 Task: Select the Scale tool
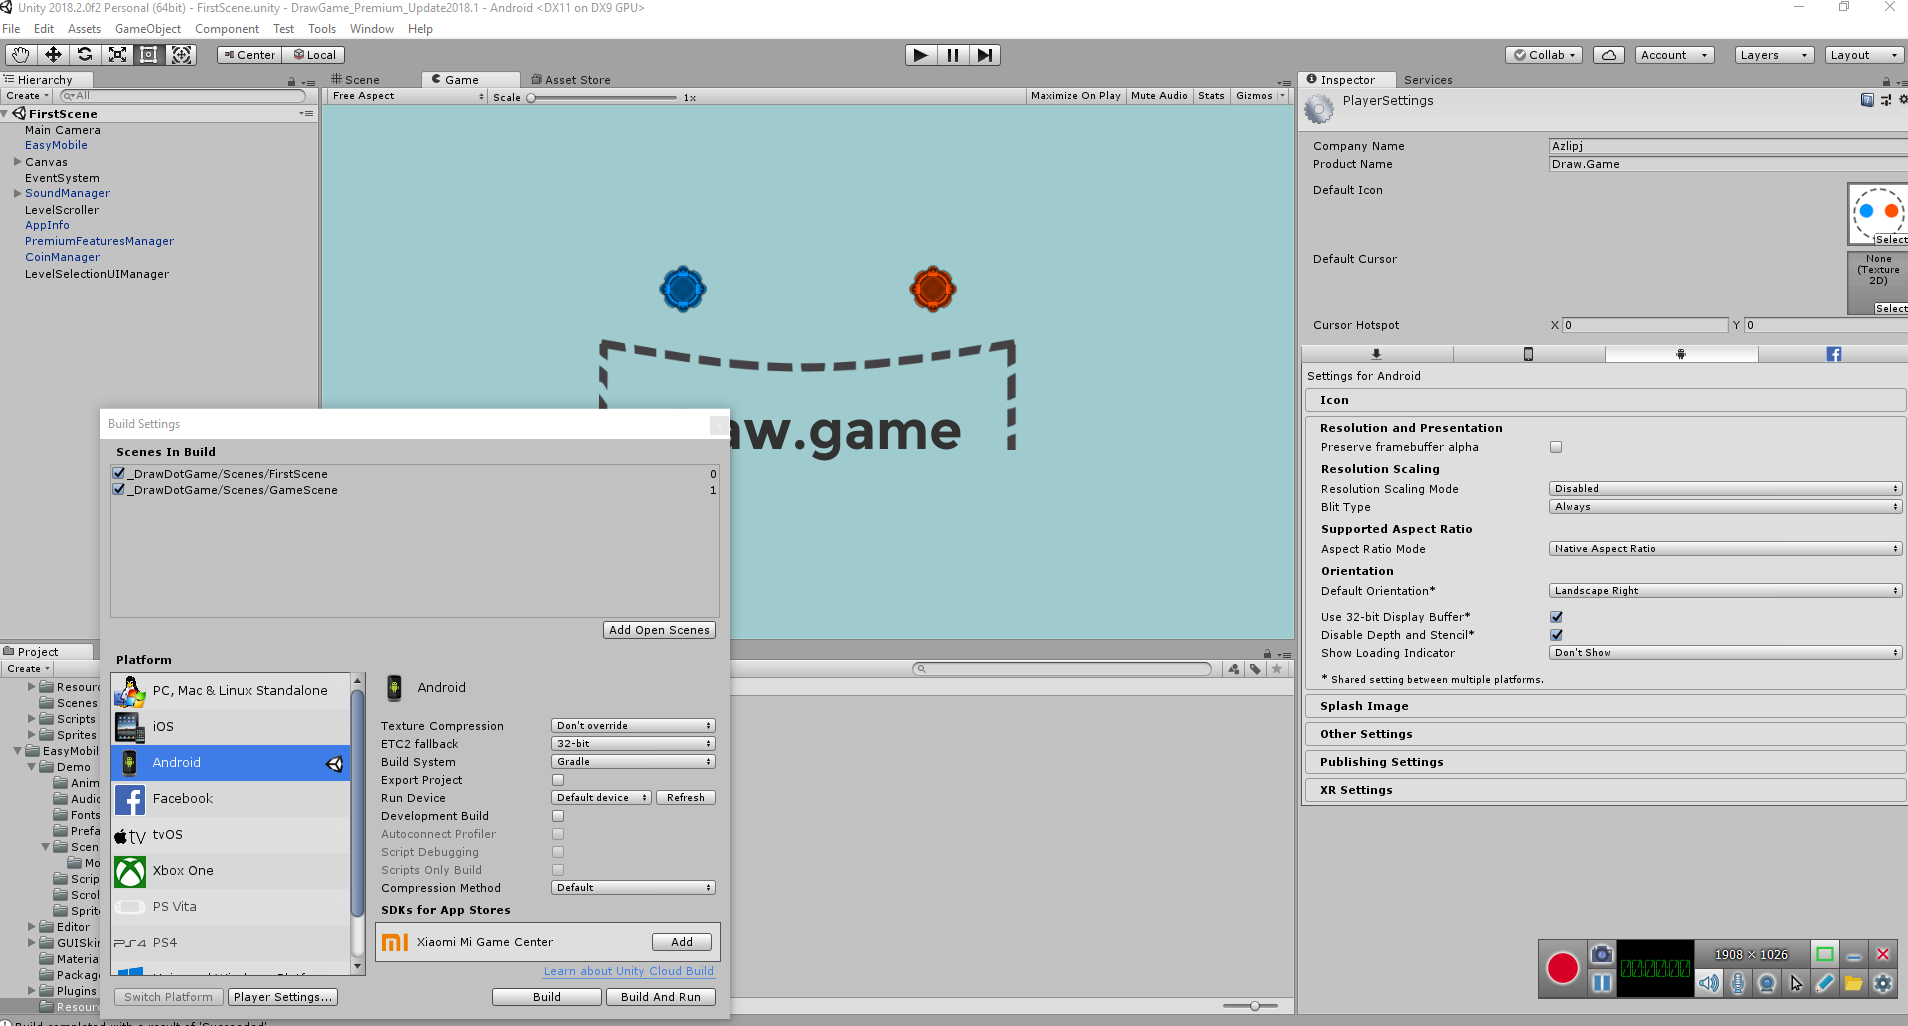117,54
